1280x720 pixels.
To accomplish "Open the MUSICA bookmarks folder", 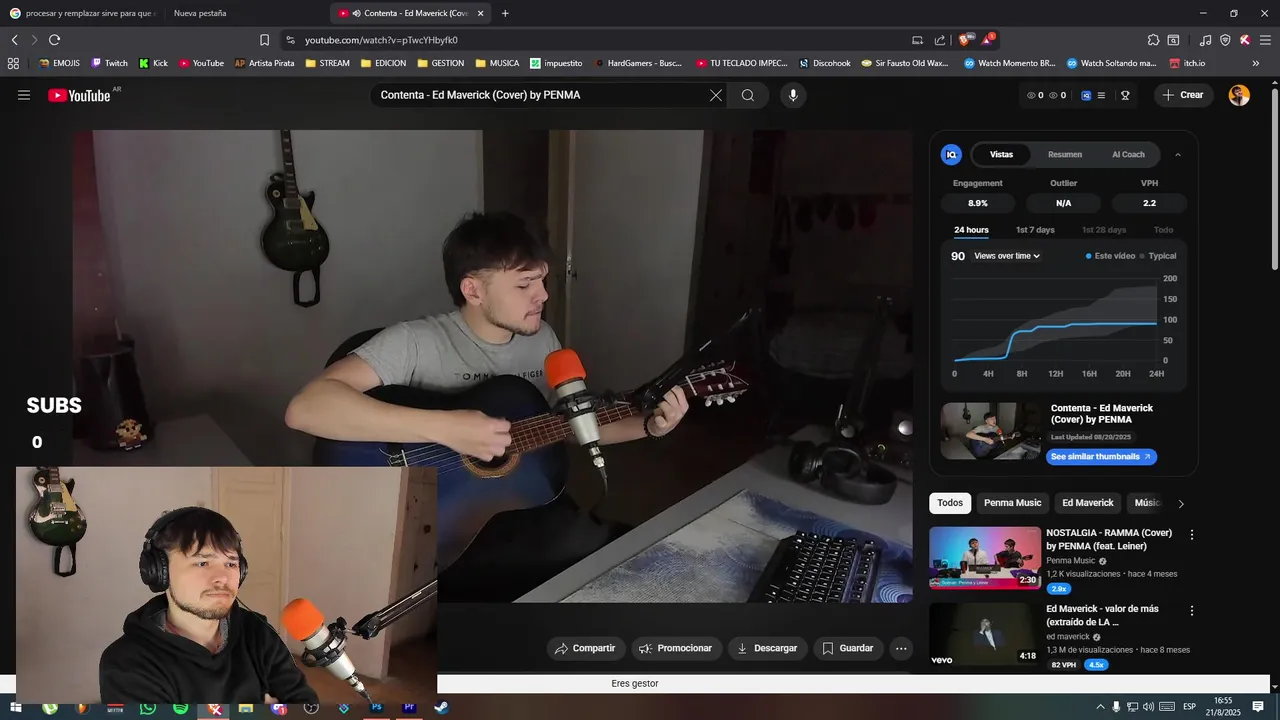I will click(x=497, y=63).
